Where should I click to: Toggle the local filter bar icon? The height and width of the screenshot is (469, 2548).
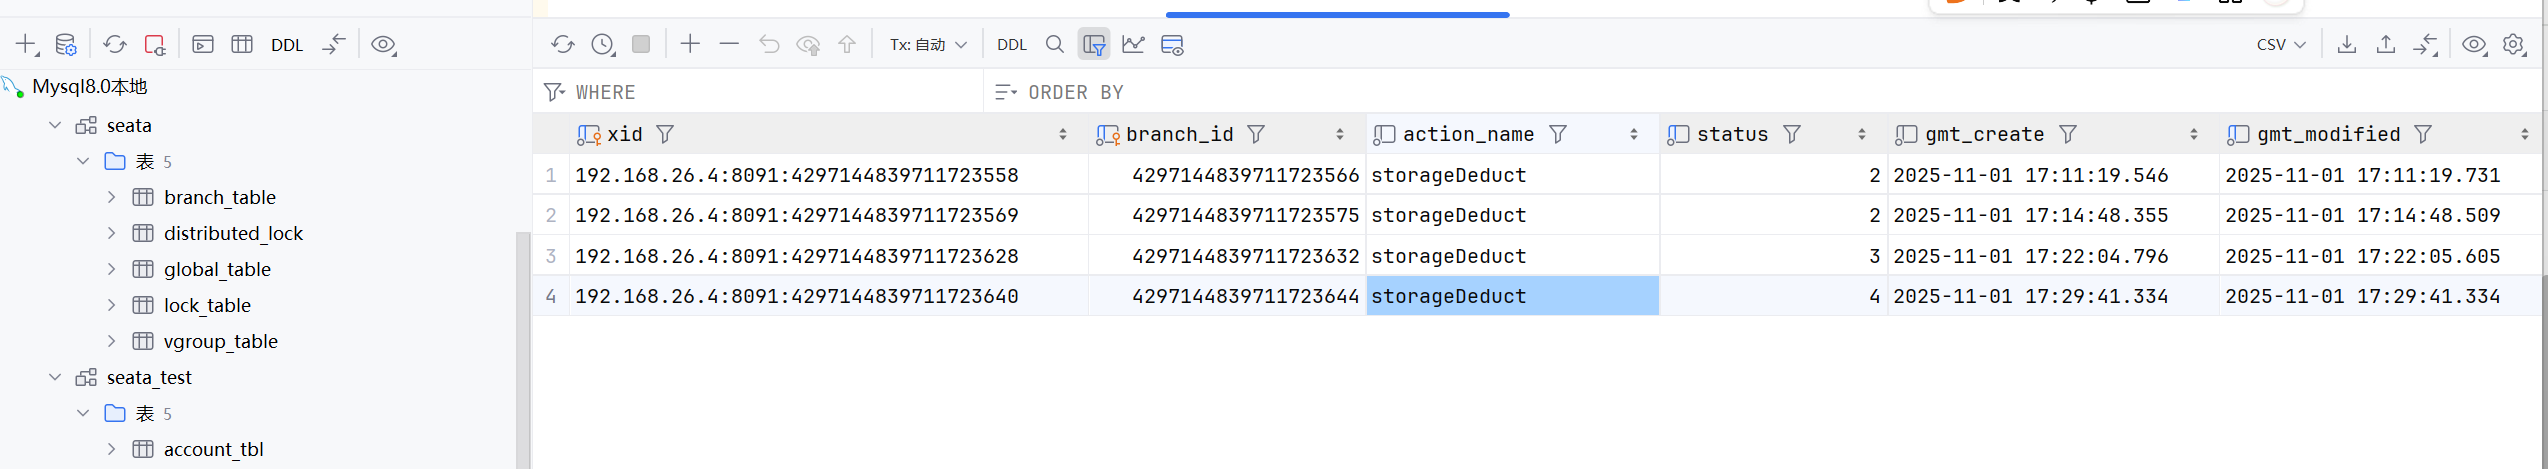pyautogui.click(x=1094, y=44)
